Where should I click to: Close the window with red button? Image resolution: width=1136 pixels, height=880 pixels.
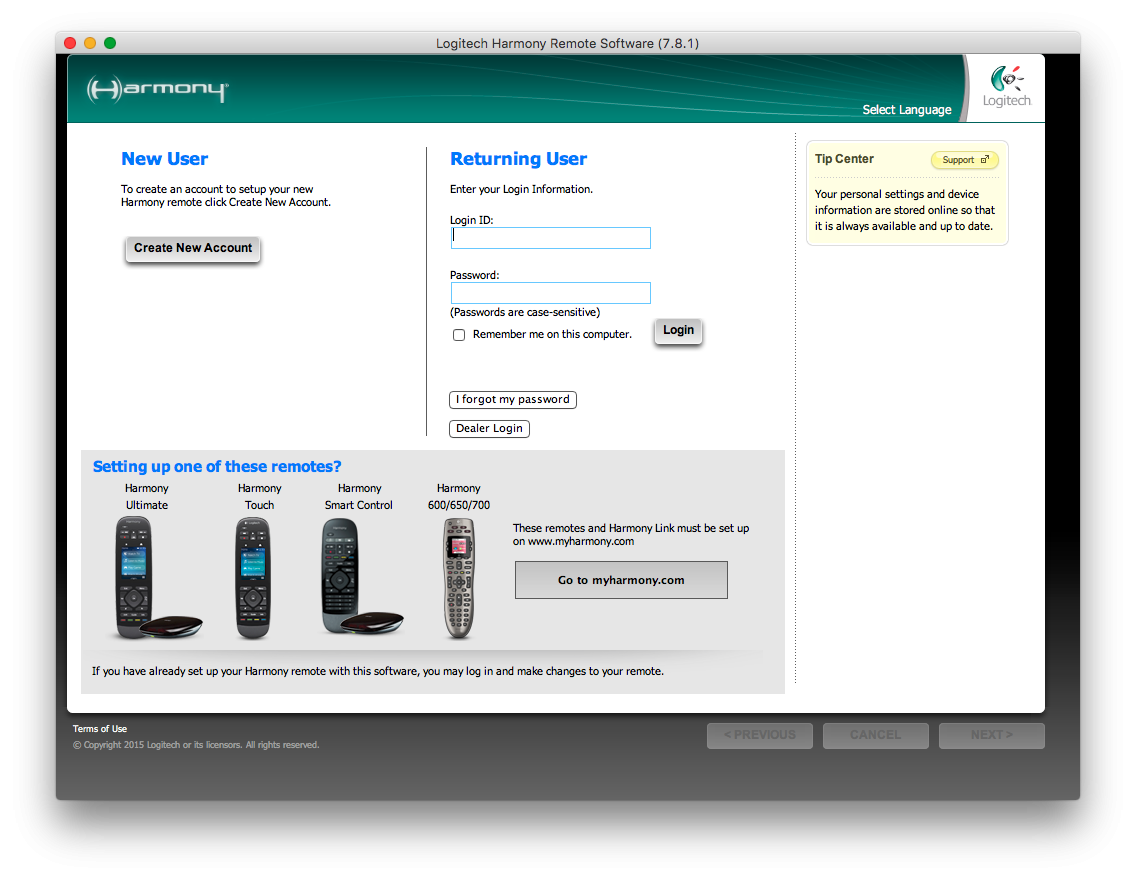(70, 43)
